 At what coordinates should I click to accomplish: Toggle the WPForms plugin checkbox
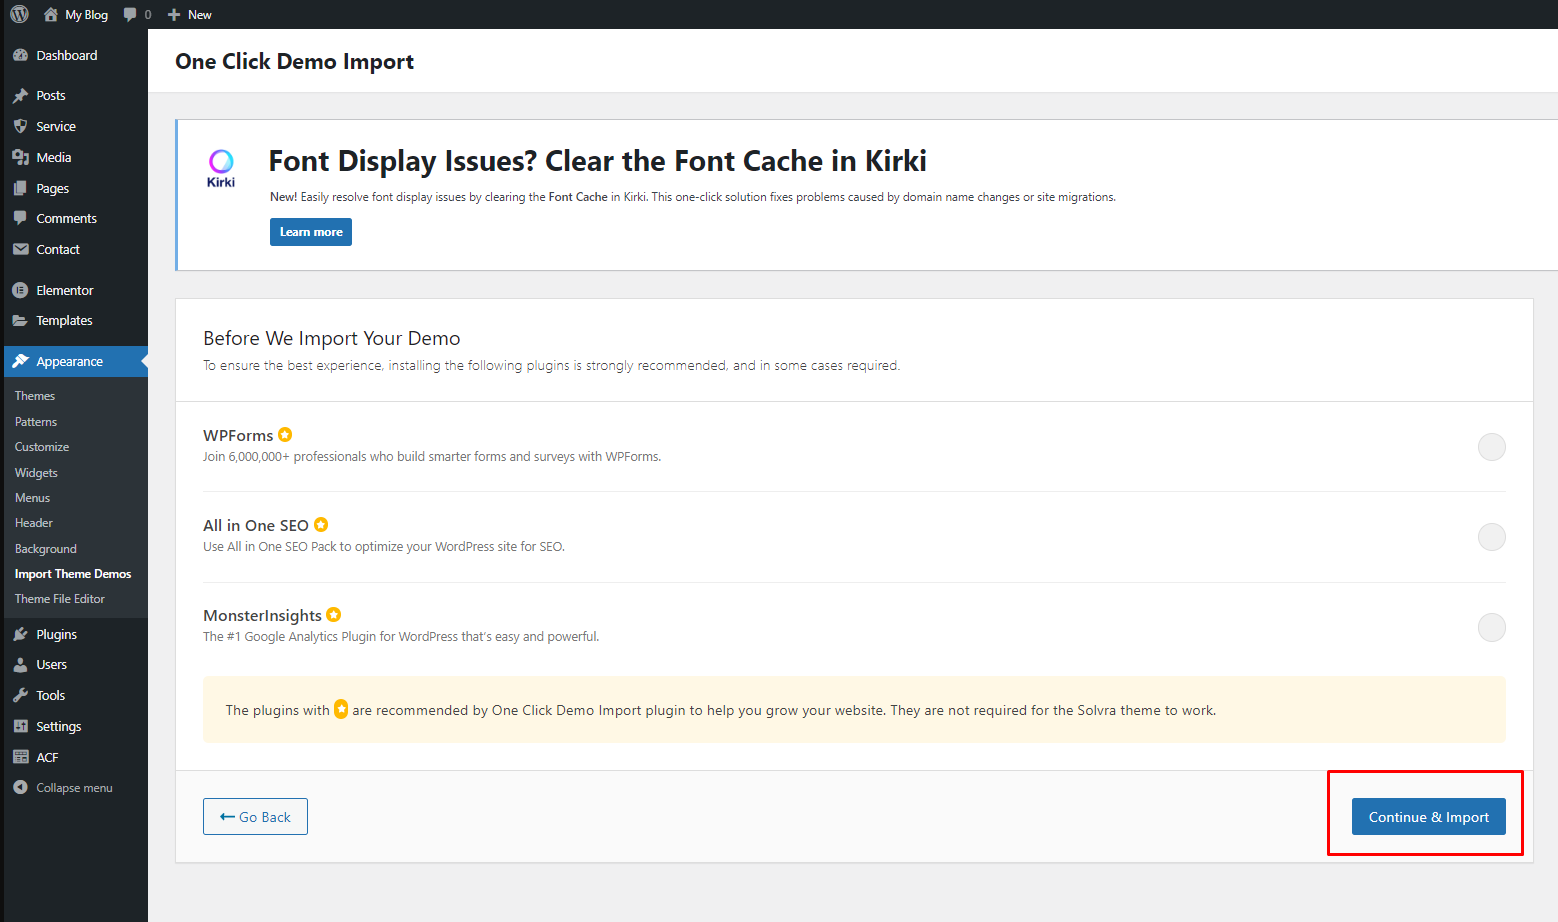click(1491, 447)
